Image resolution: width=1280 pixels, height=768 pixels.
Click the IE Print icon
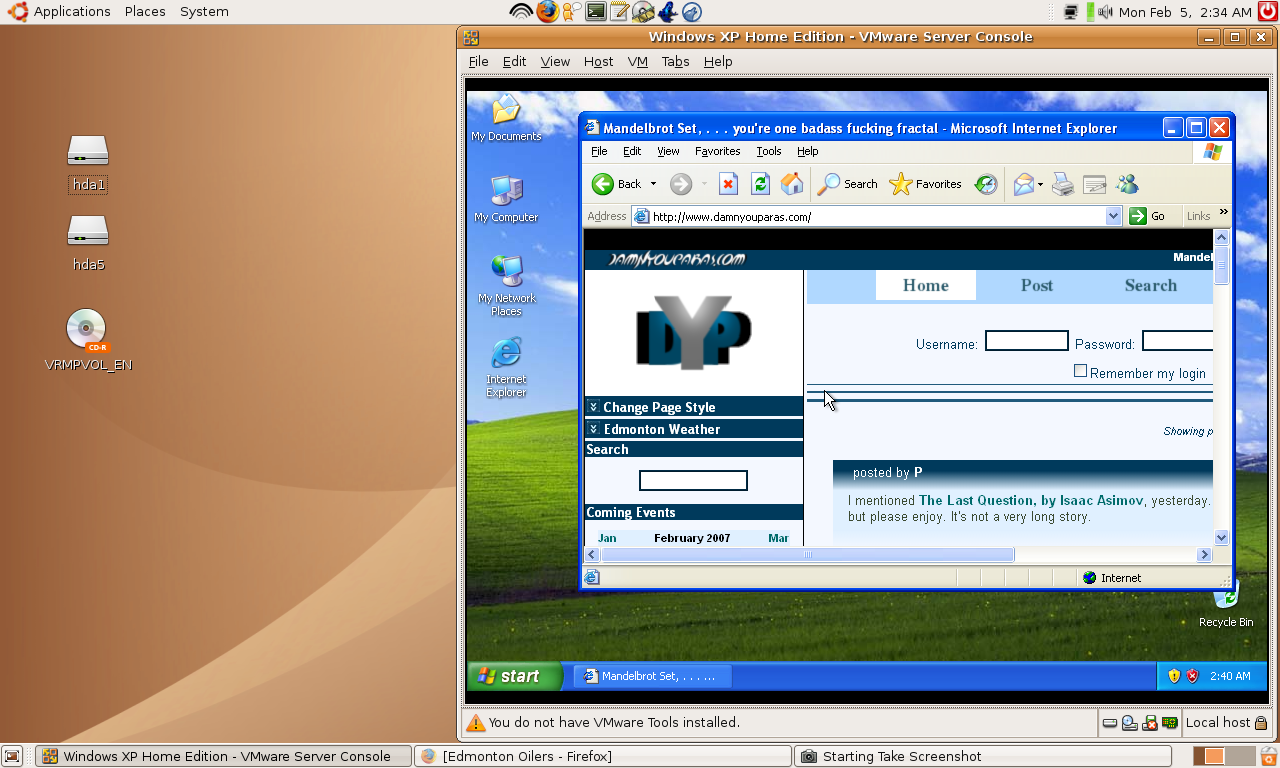tap(1063, 184)
